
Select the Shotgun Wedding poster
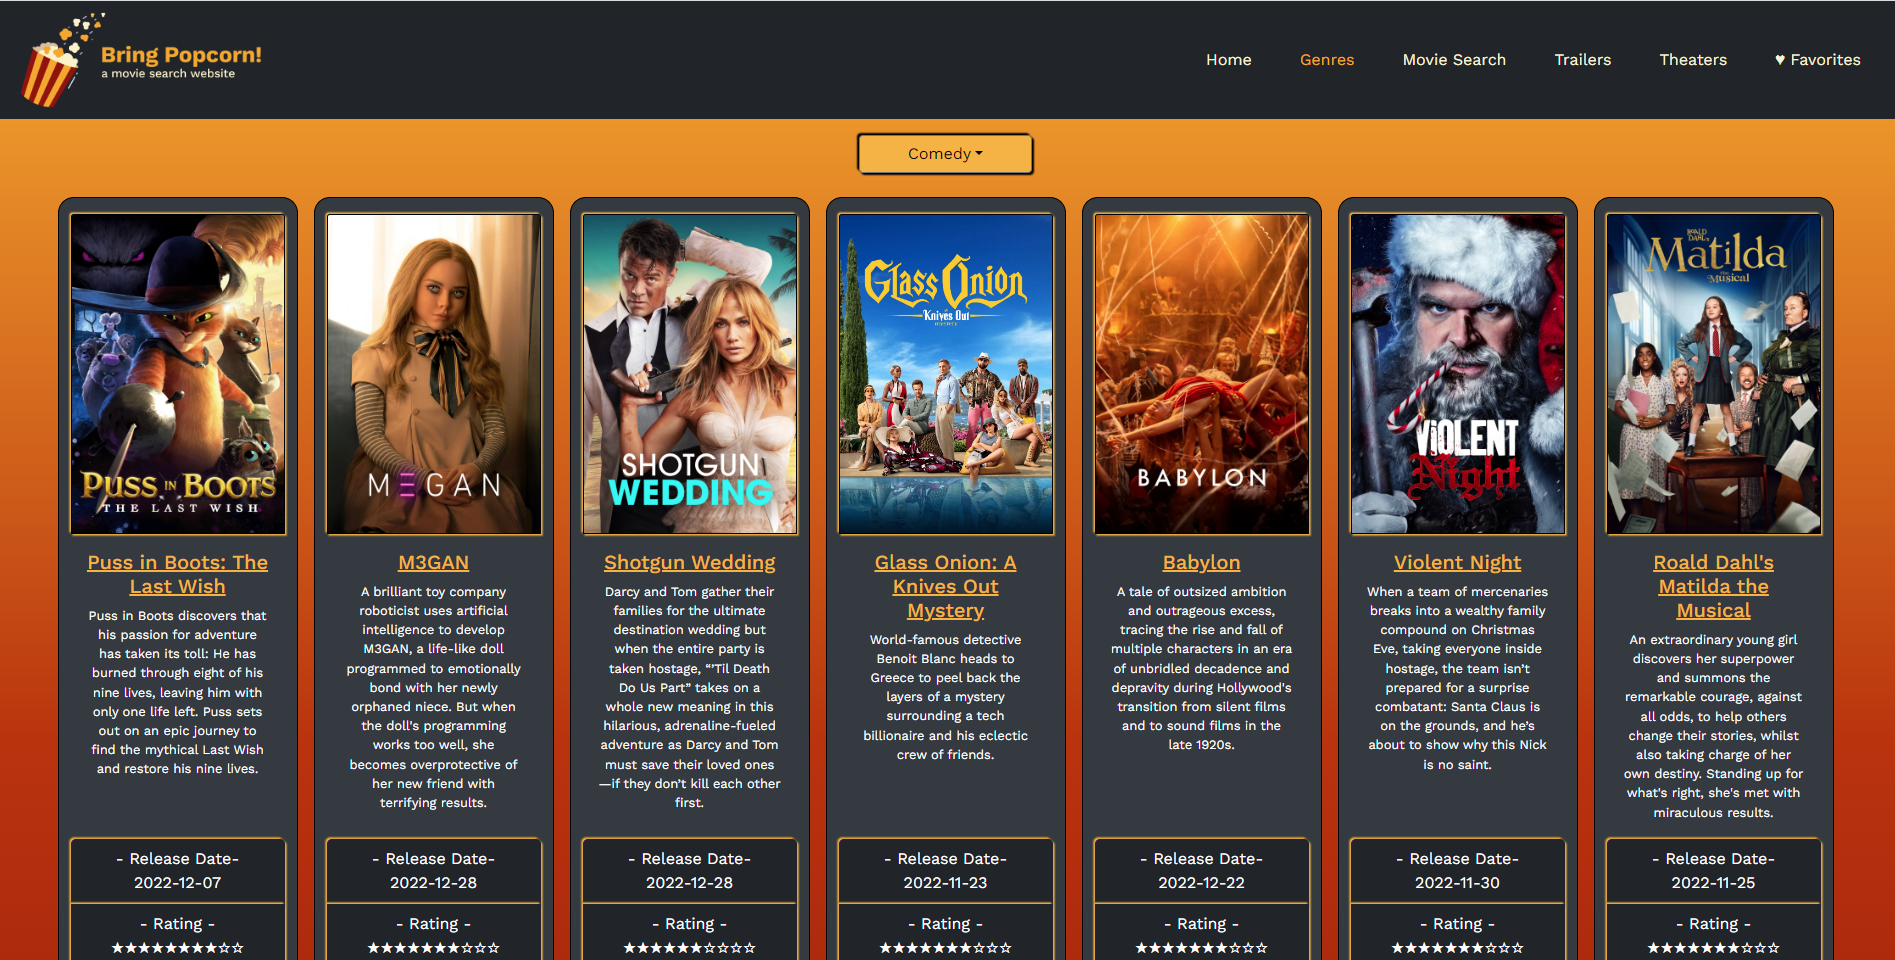[x=690, y=374]
